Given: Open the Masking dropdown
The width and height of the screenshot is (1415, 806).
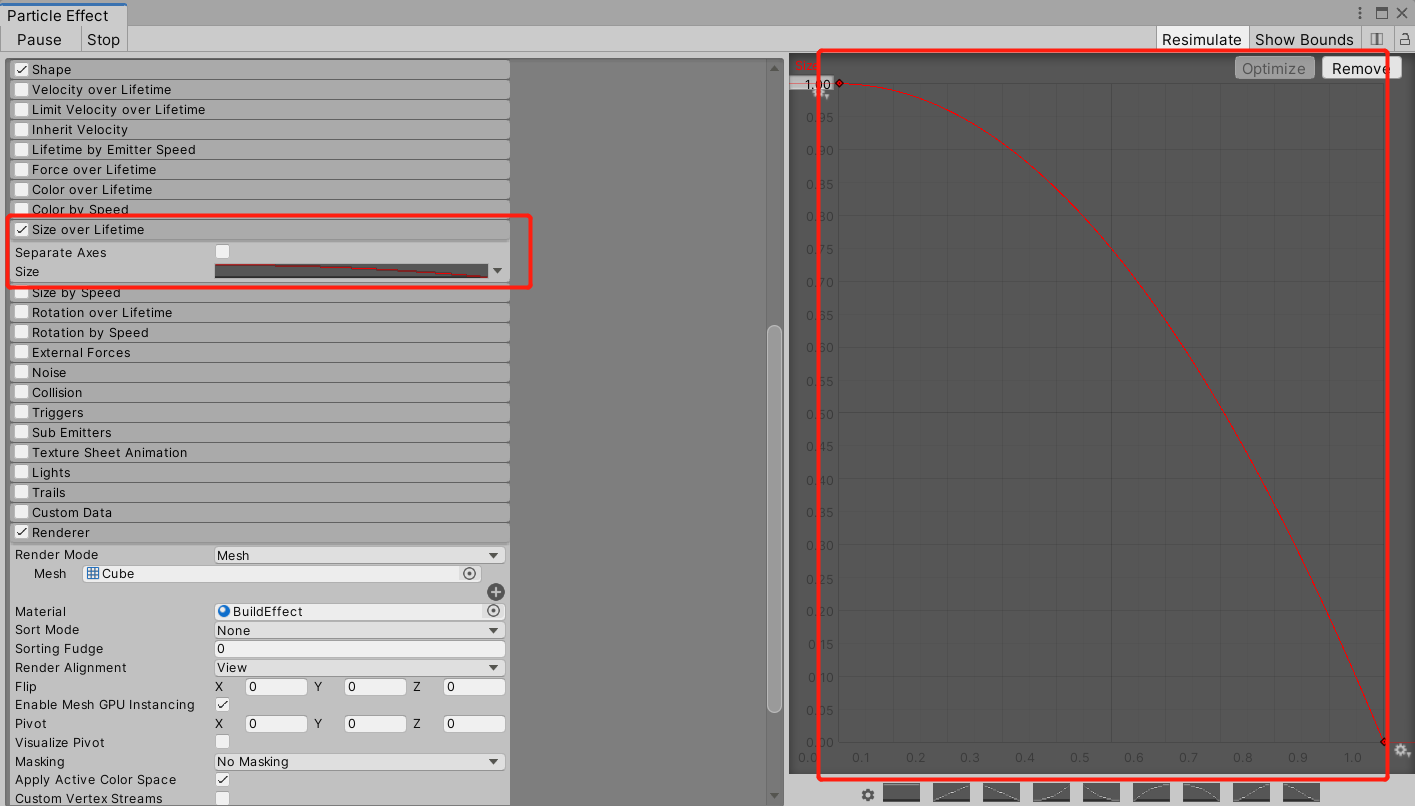Looking at the screenshot, I should 360,761.
